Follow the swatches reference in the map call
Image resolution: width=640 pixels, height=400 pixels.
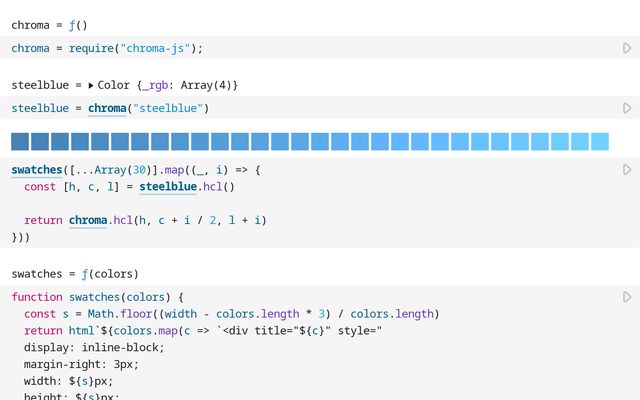tap(36, 170)
